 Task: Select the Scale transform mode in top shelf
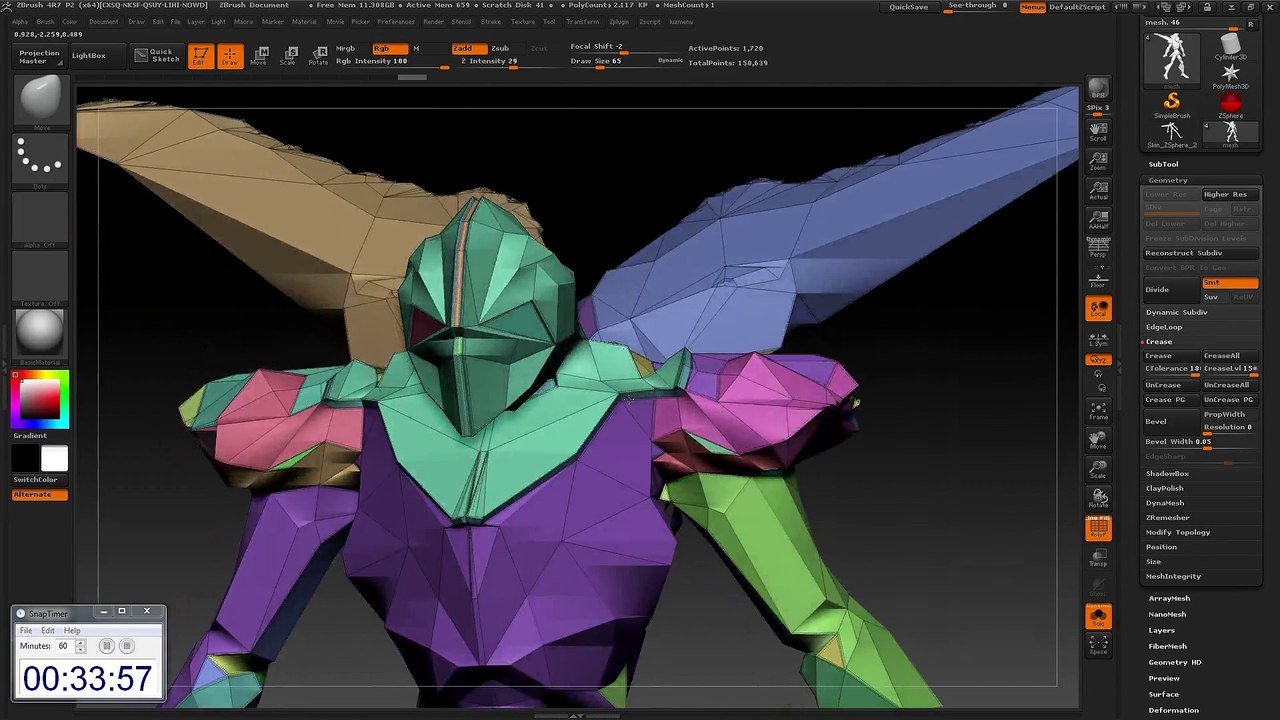pos(288,56)
